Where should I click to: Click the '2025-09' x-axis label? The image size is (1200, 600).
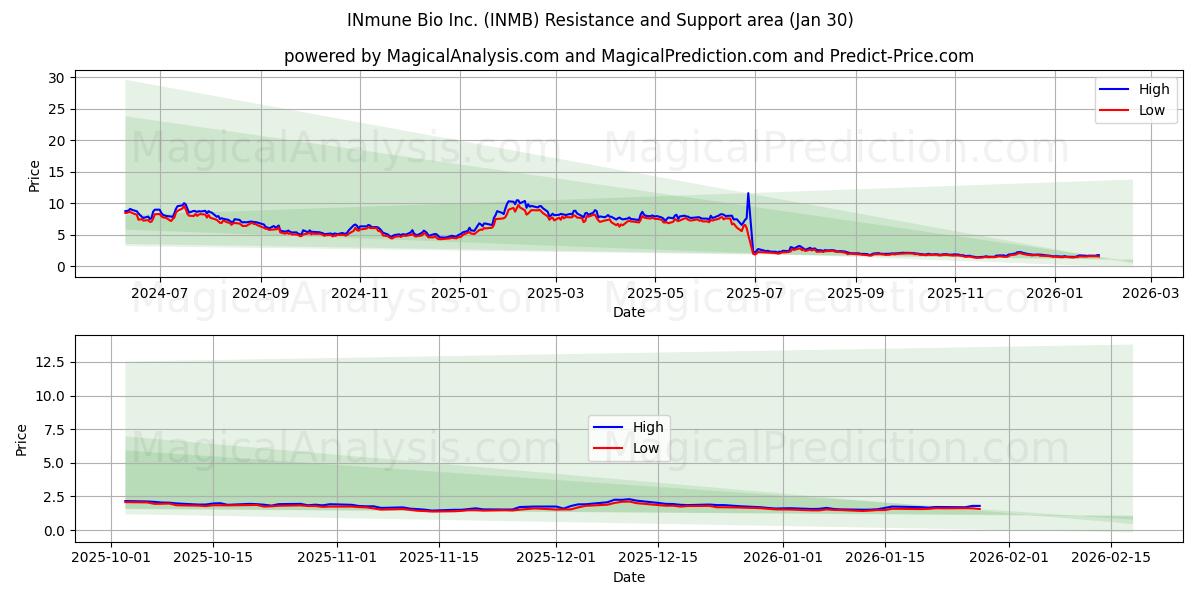point(856,293)
